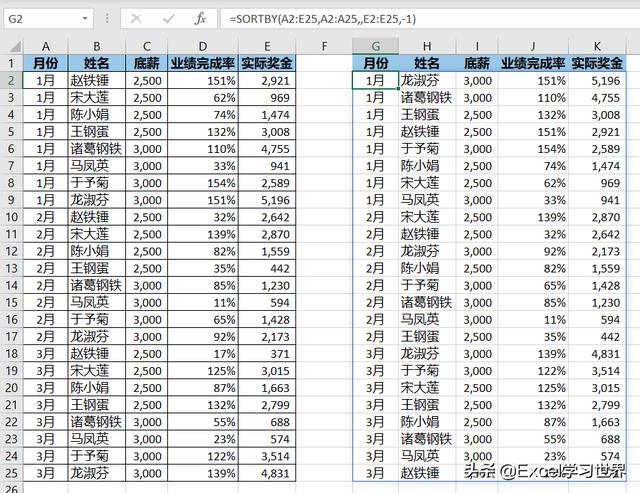
Task: Click header cell 业绩完成率 in column D
Action: [x=203, y=63]
